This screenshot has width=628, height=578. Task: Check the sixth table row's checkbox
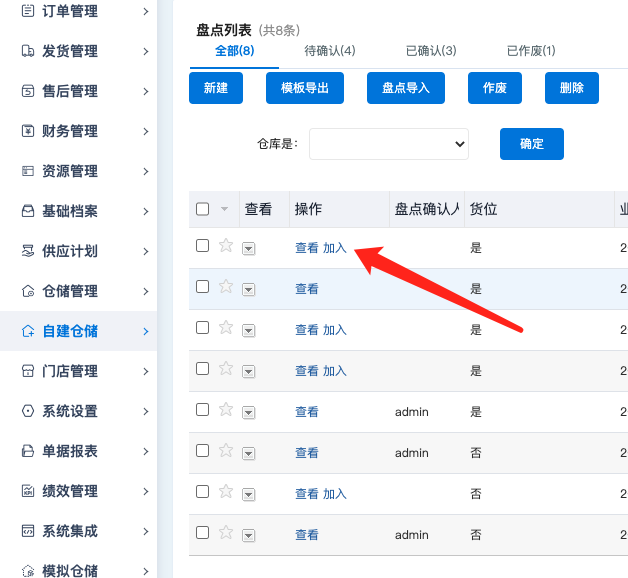tap(202, 451)
